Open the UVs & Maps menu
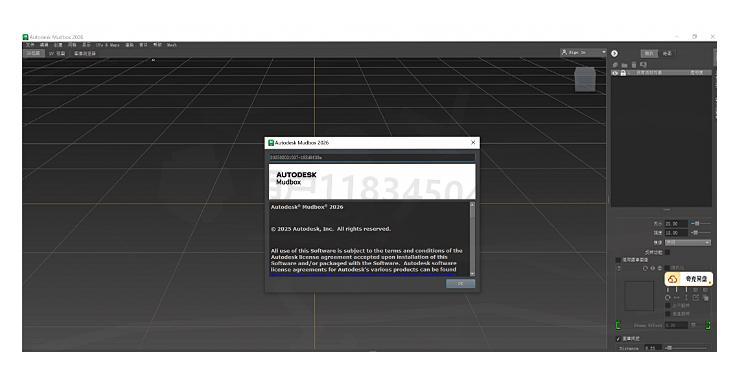 tap(108, 45)
